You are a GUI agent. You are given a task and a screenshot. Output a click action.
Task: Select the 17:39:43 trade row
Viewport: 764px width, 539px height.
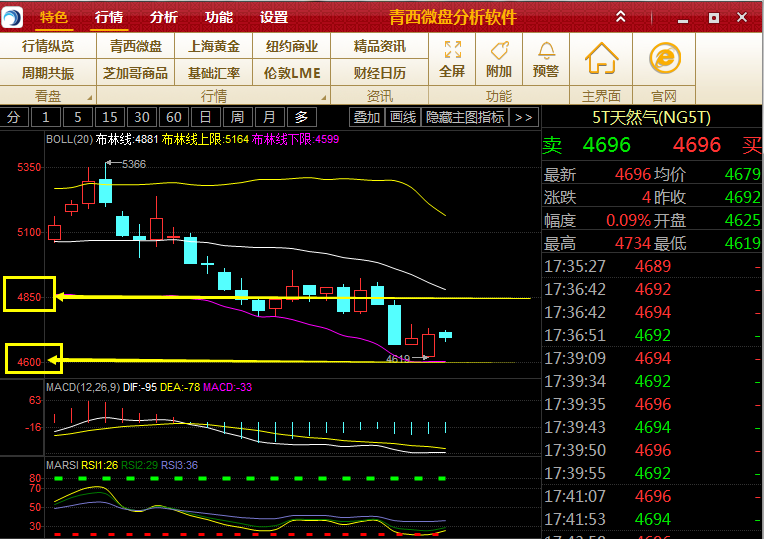[652, 427]
